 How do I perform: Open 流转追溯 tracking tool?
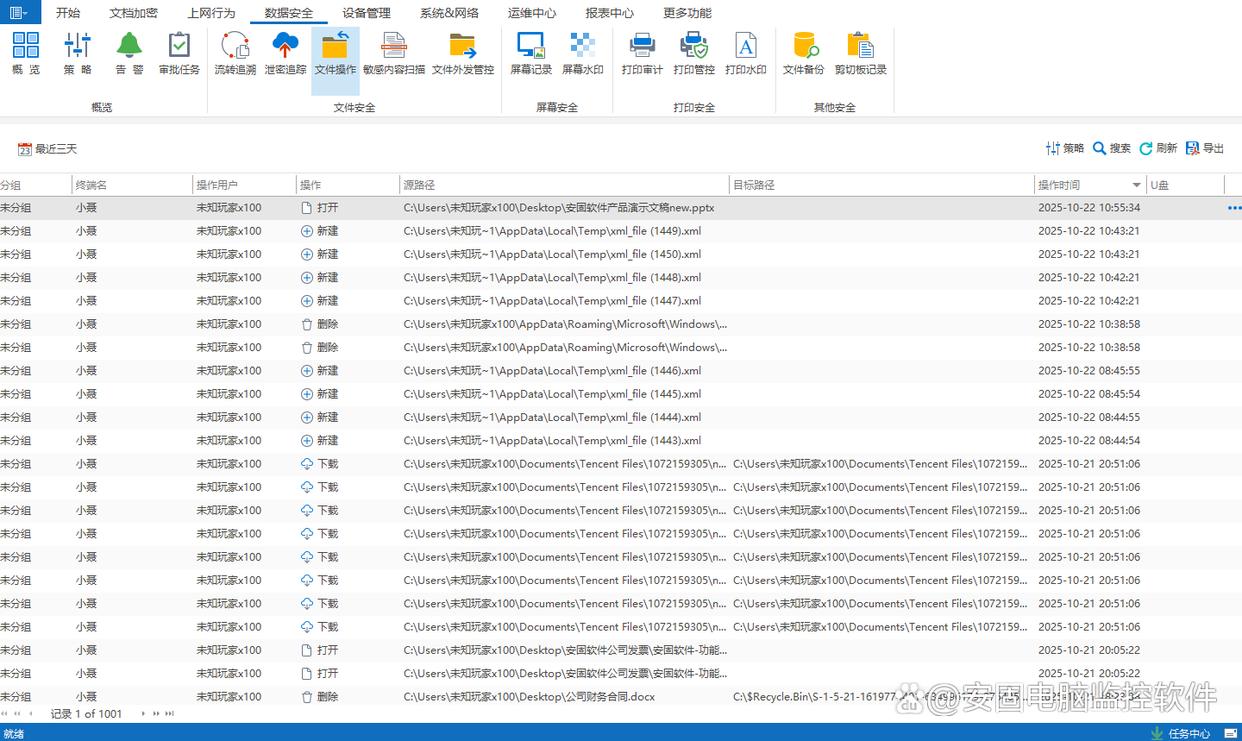[235, 54]
